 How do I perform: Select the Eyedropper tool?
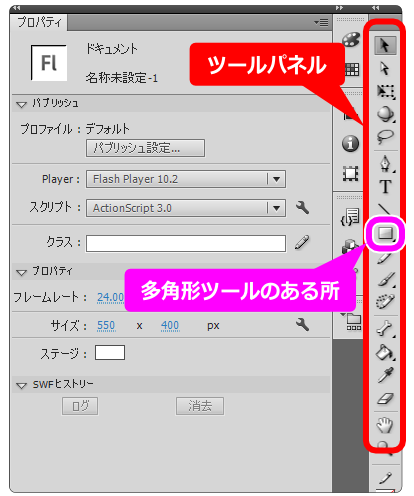[x=385, y=375]
